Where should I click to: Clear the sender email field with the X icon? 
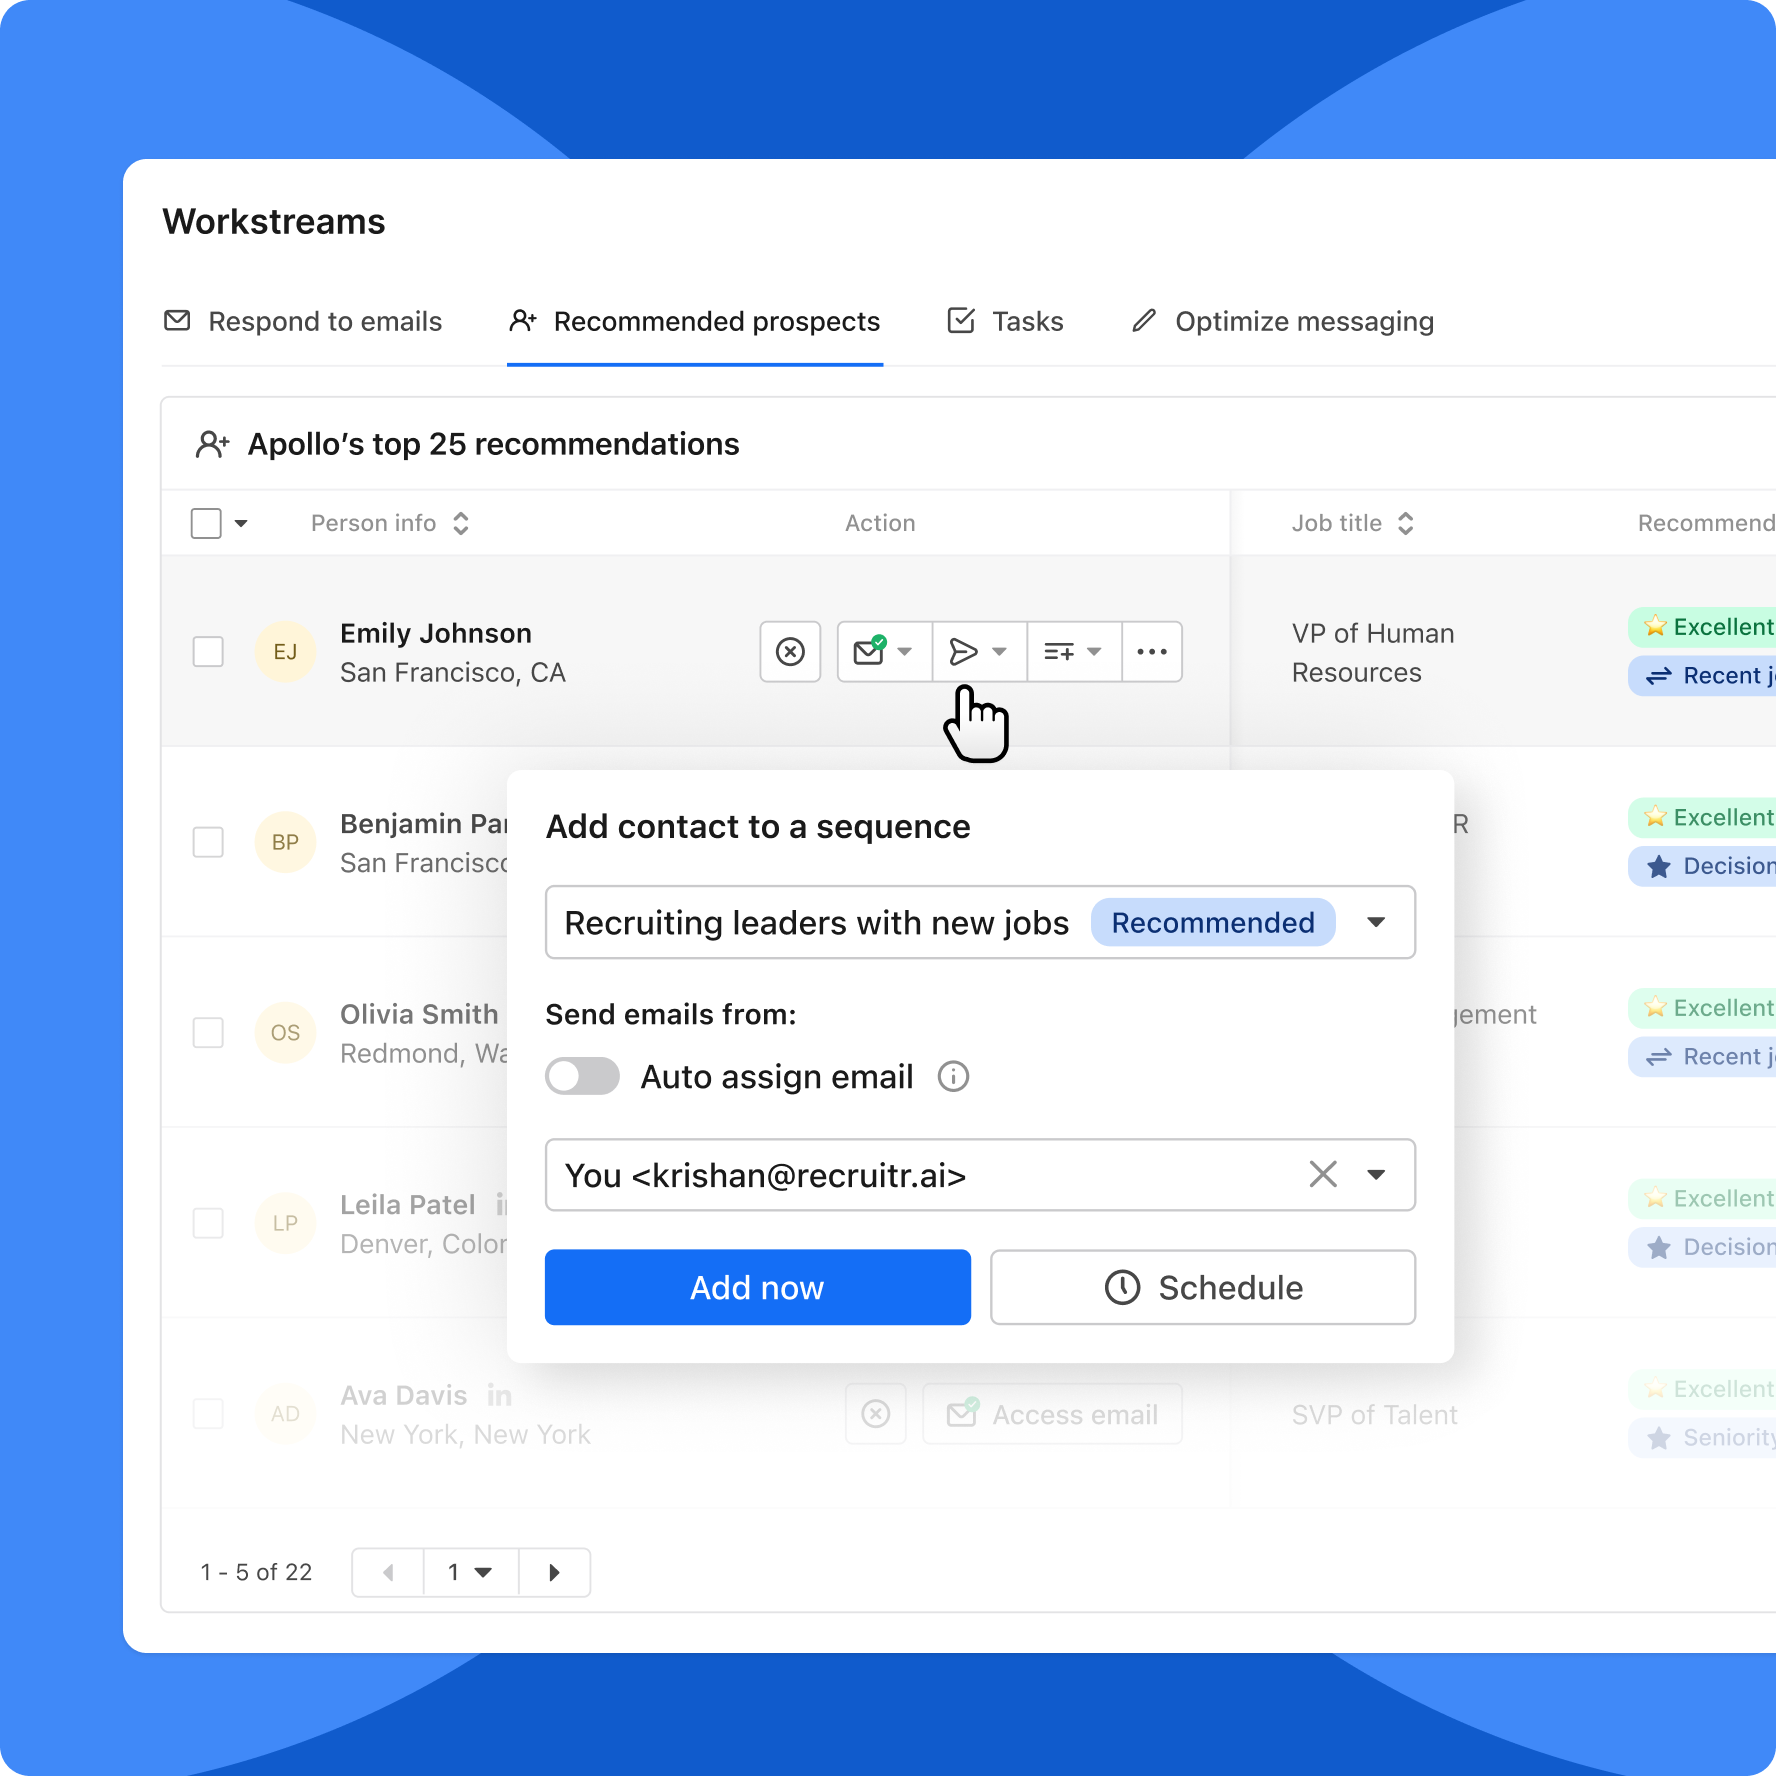[x=1323, y=1175]
